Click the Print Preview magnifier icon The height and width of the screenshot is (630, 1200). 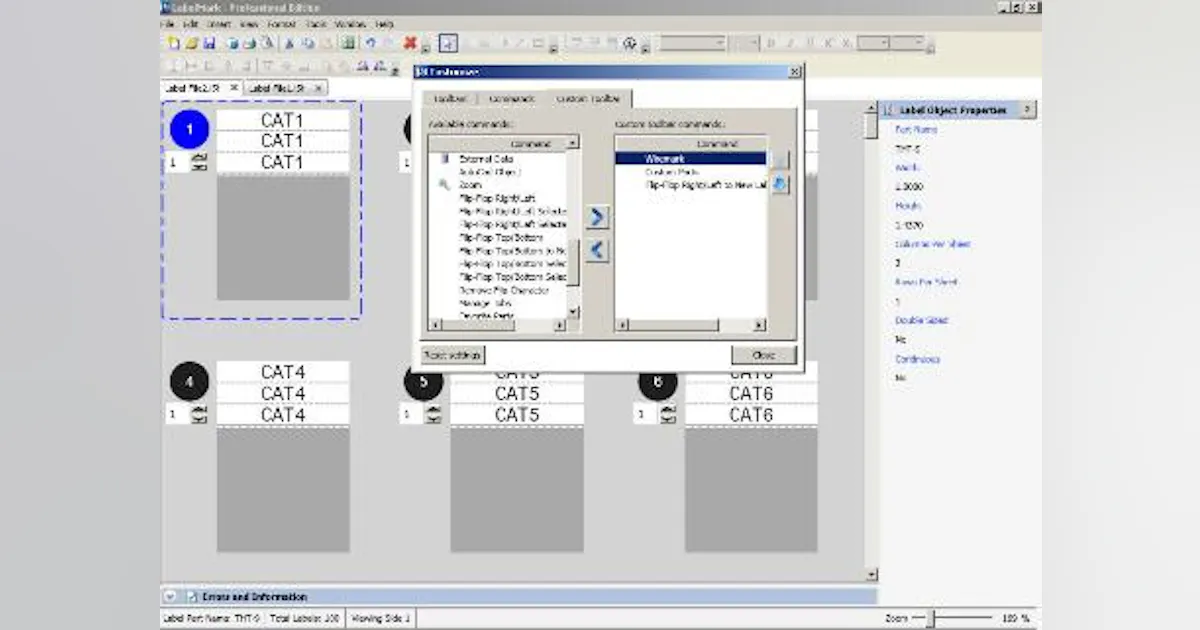(268, 44)
